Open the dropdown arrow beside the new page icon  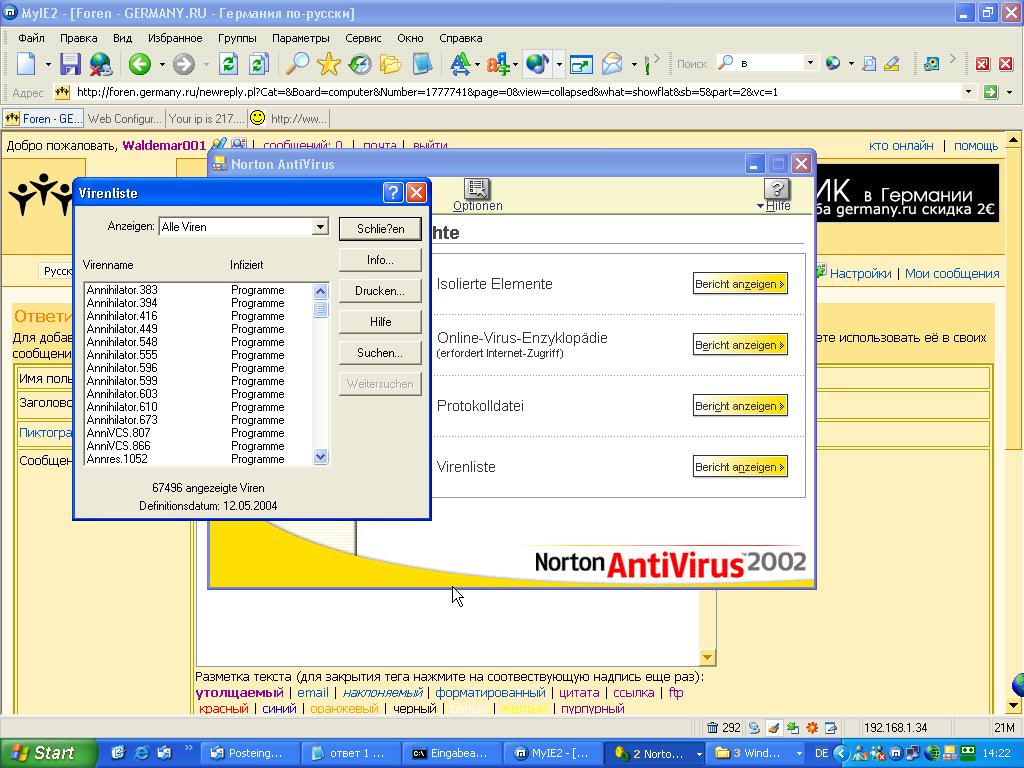(48, 64)
